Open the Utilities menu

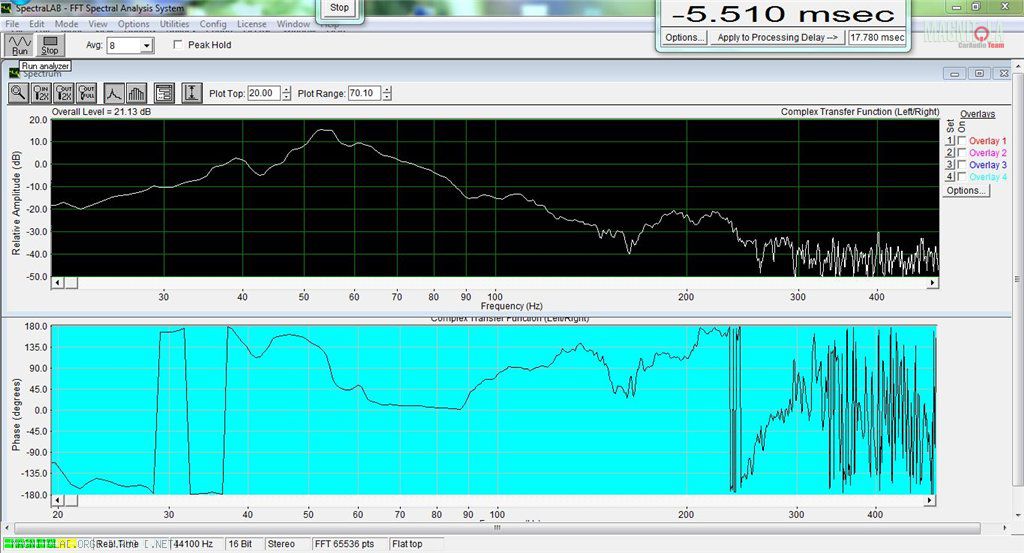[x=174, y=24]
